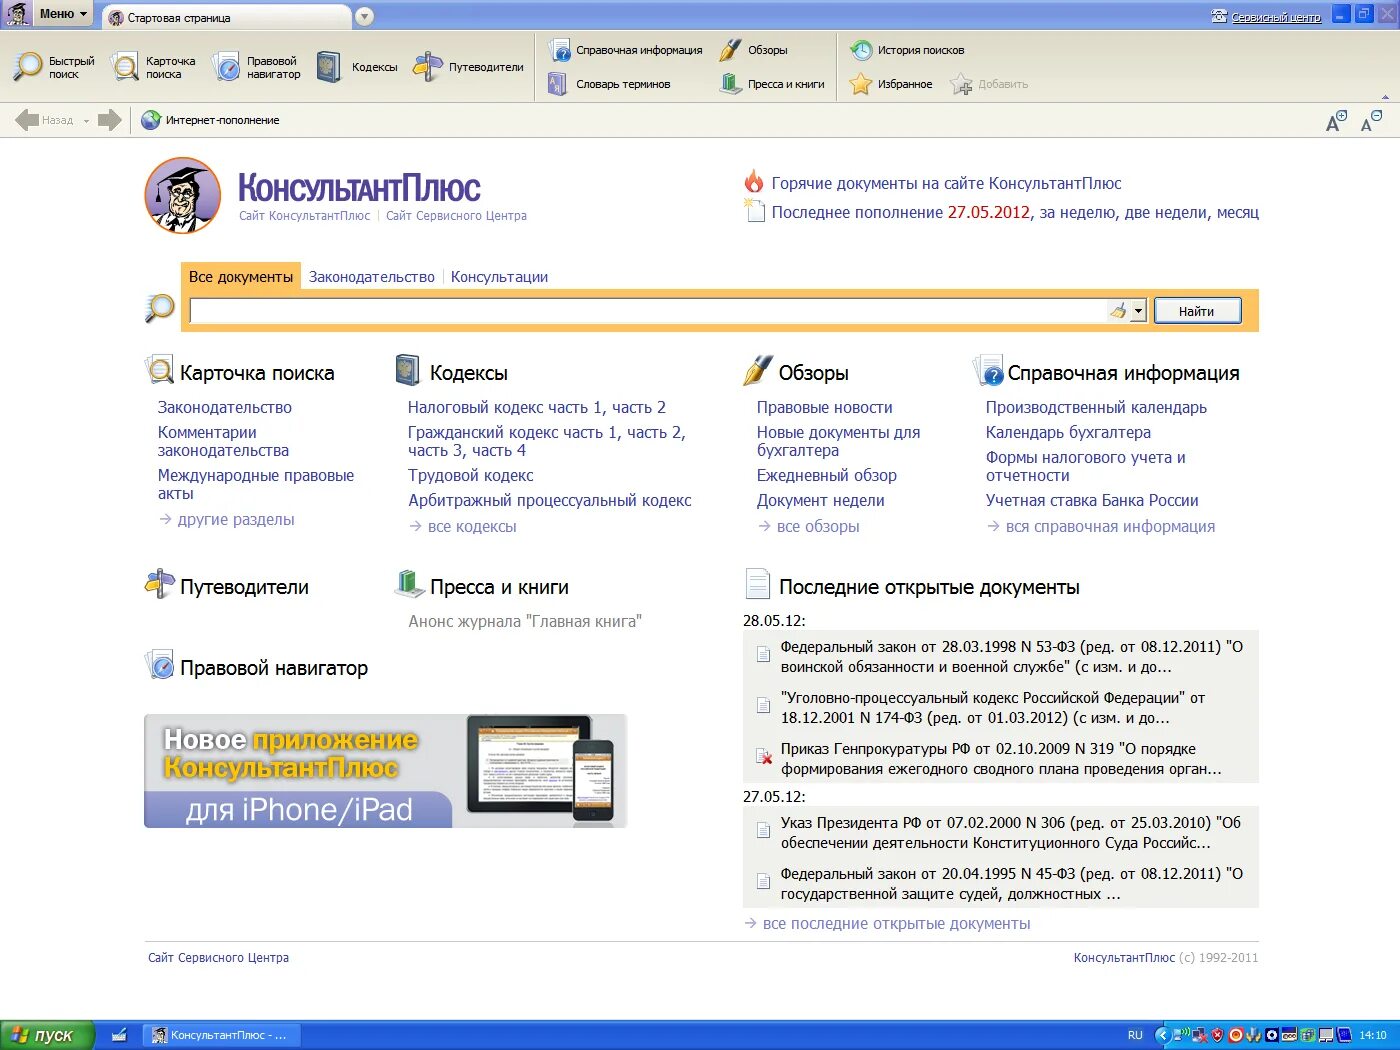Click the КонсультантПлюс professor logo
The width and height of the screenshot is (1400, 1050).
coord(182,195)
